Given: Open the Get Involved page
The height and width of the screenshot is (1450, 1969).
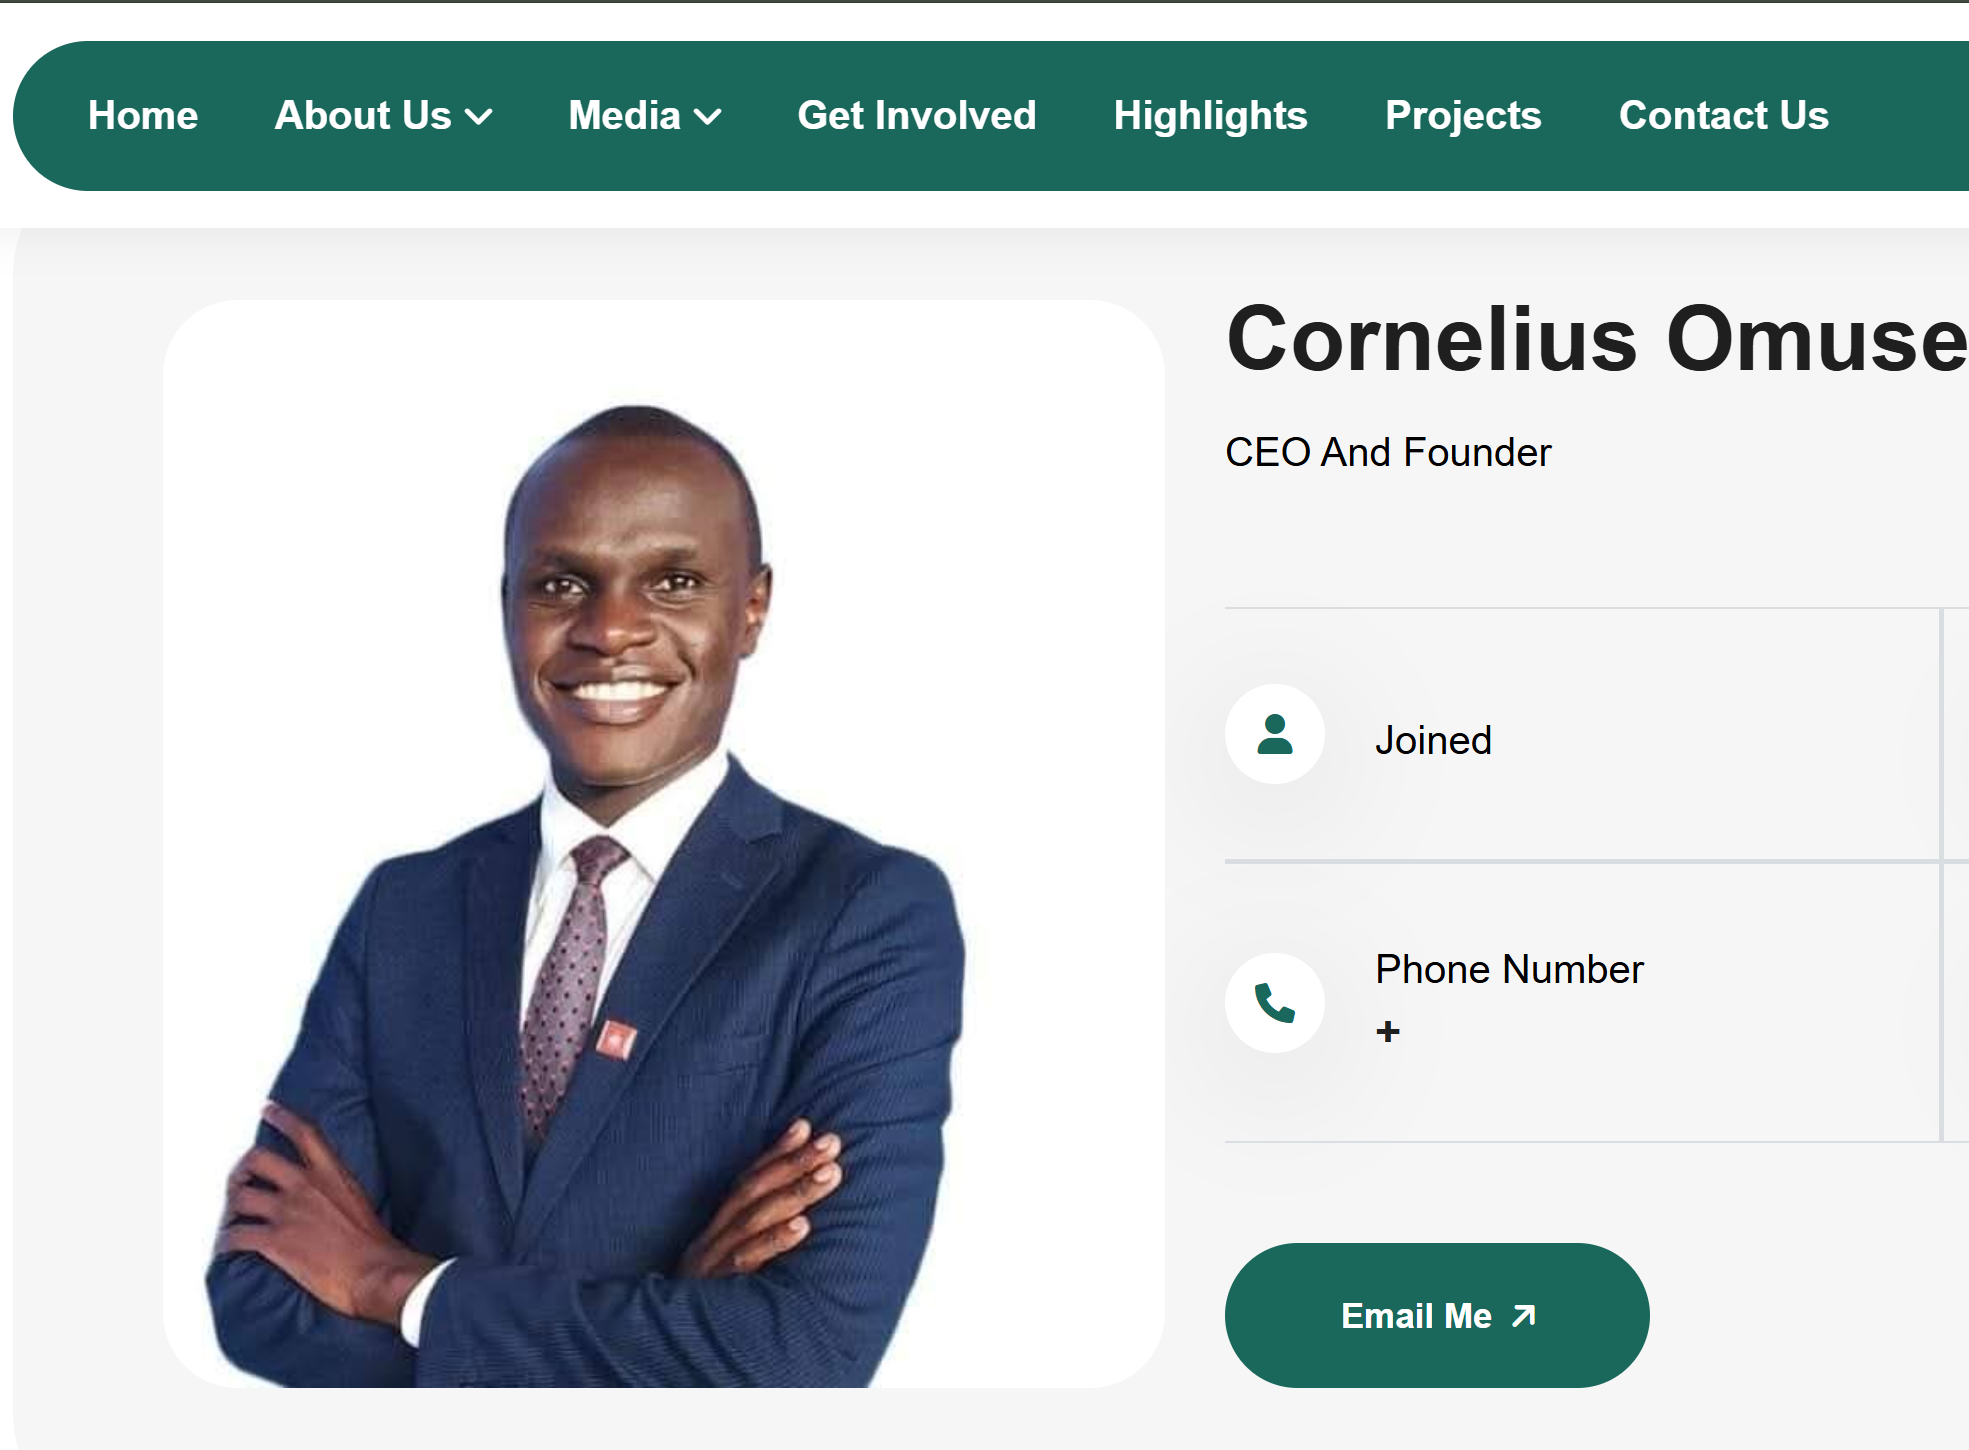Looking at the screenshot, I should click(917, 116).
